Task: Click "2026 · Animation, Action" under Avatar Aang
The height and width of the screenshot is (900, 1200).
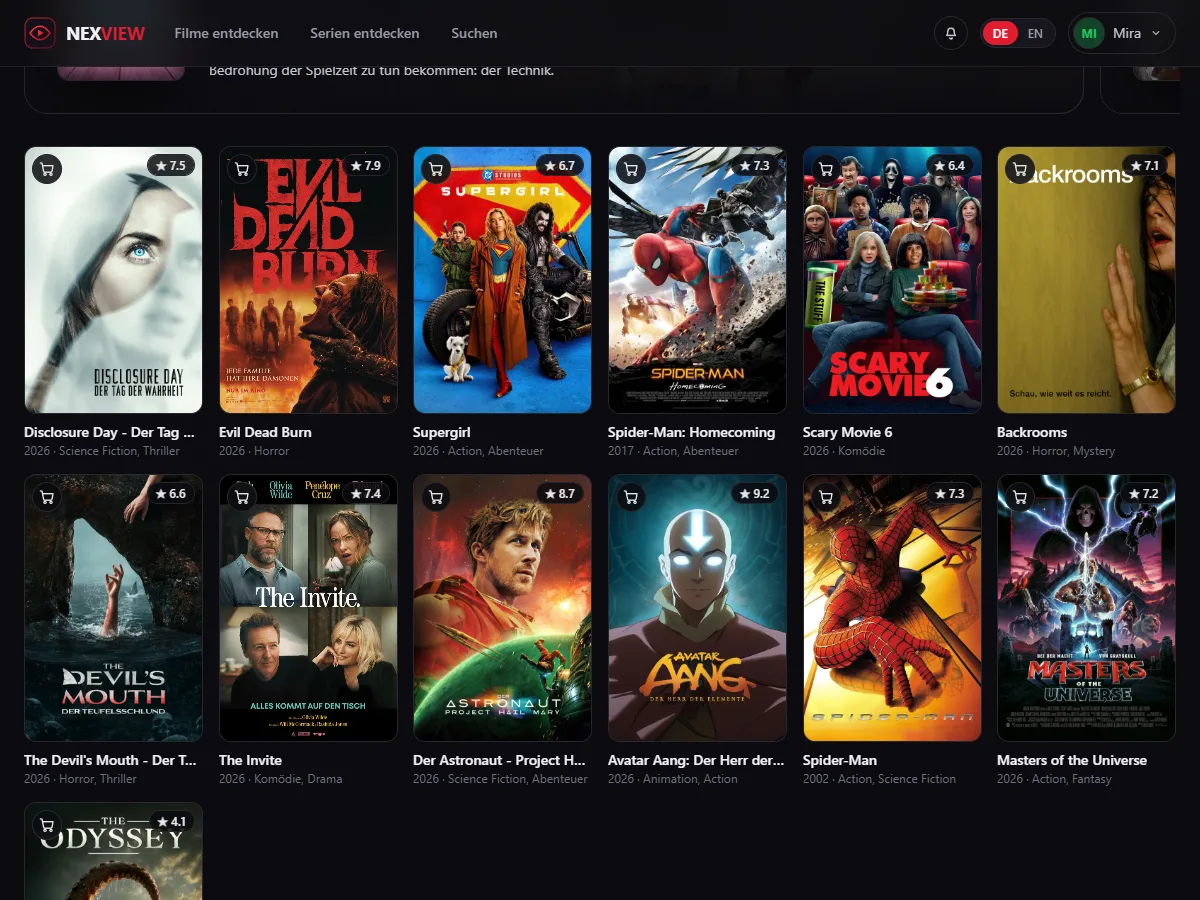Action: [673, 779]
